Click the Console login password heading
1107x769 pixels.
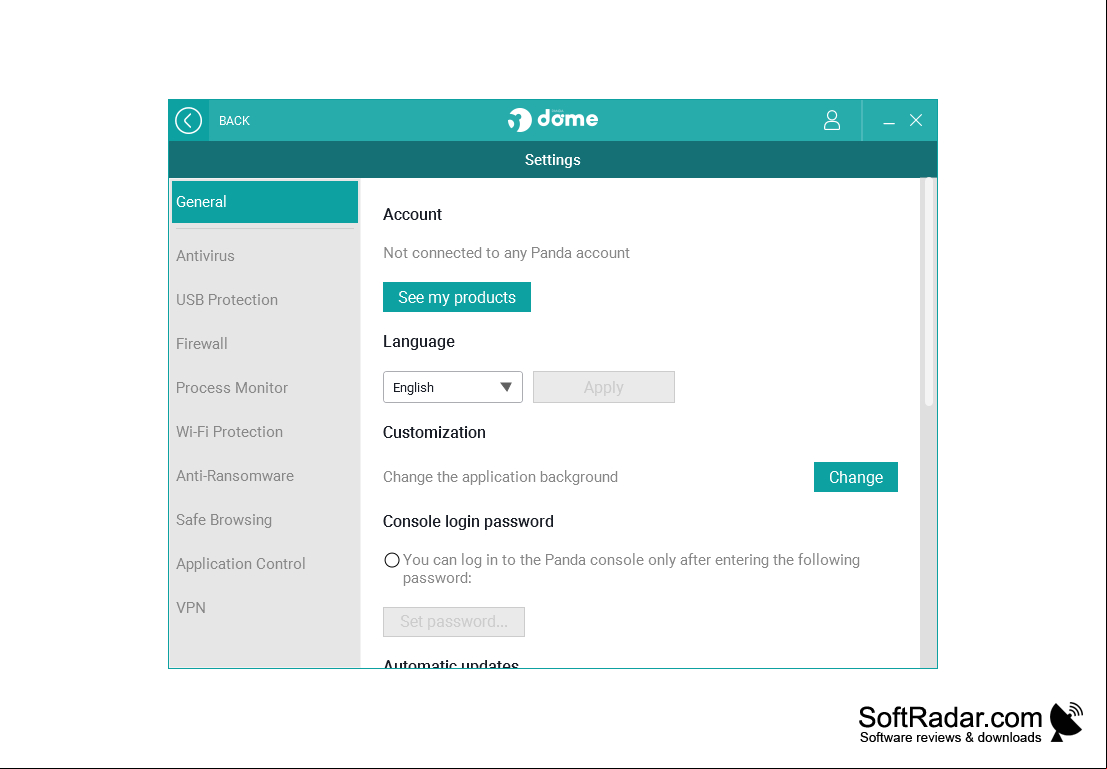468,522
